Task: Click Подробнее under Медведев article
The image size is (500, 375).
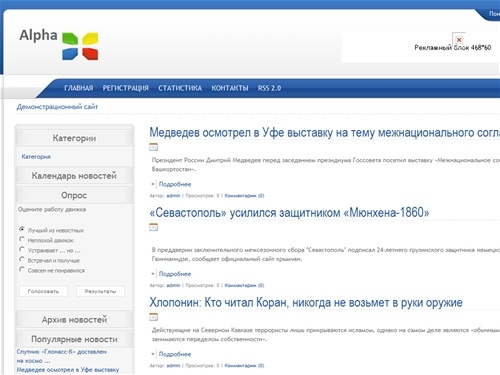Action: tap(175, 184)
